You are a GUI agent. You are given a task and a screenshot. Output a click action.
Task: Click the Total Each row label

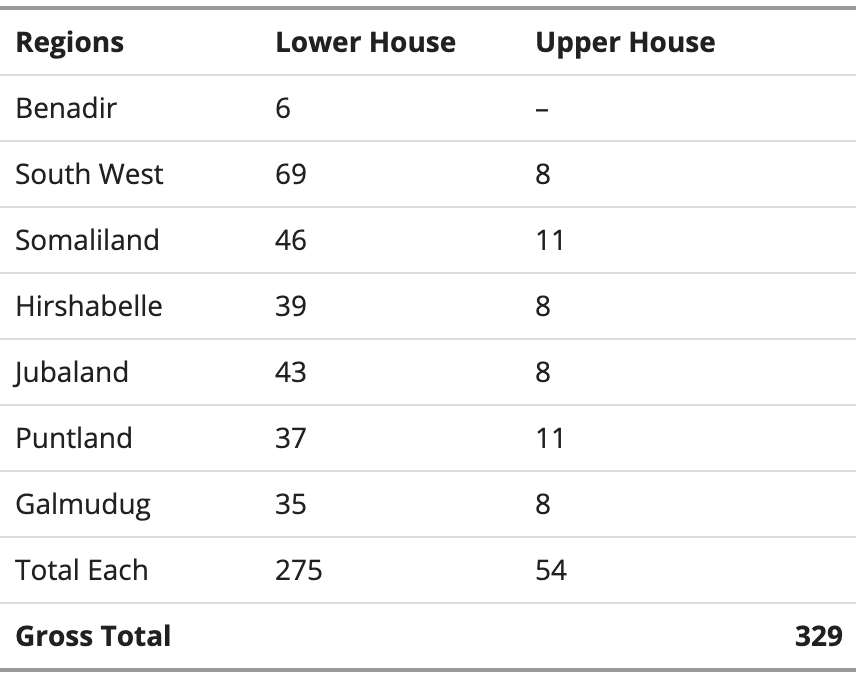pos(82,570)
